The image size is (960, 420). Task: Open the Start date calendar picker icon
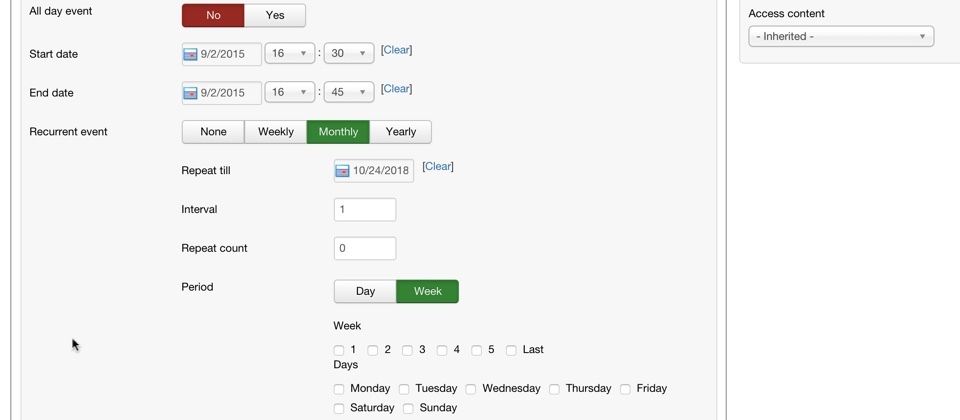pyautogui.click(x=190, y=54)
